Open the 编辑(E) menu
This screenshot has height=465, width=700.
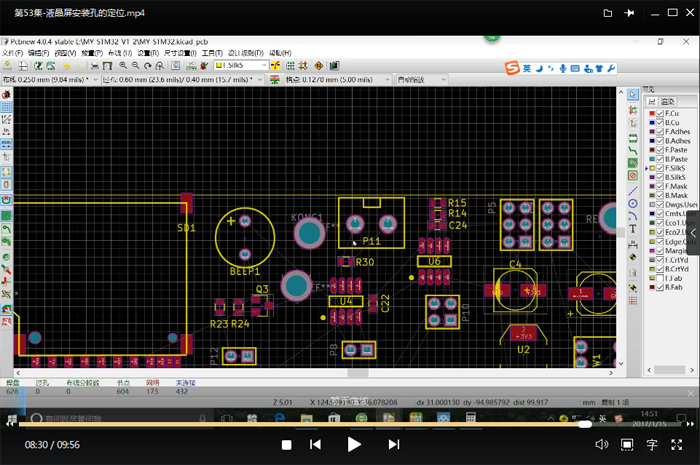[39, 52]
